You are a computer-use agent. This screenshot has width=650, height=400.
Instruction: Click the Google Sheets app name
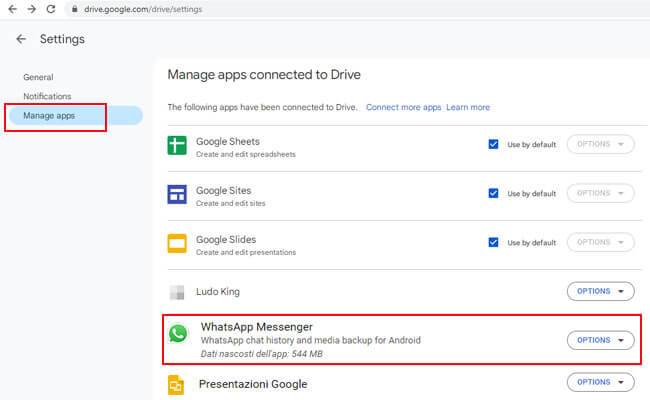point(228,141)
